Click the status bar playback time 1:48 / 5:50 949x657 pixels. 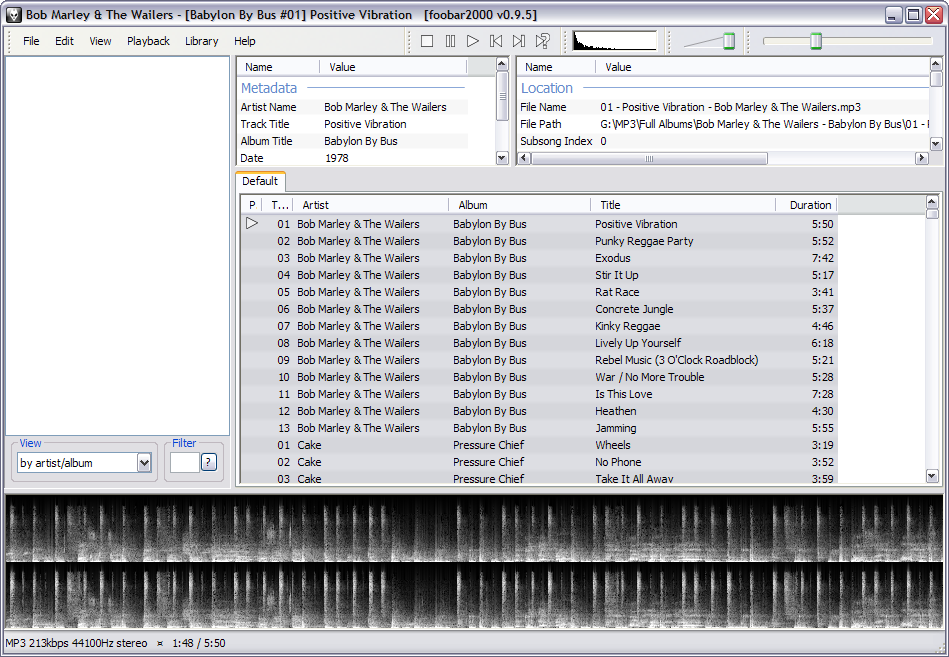[199, 643]
